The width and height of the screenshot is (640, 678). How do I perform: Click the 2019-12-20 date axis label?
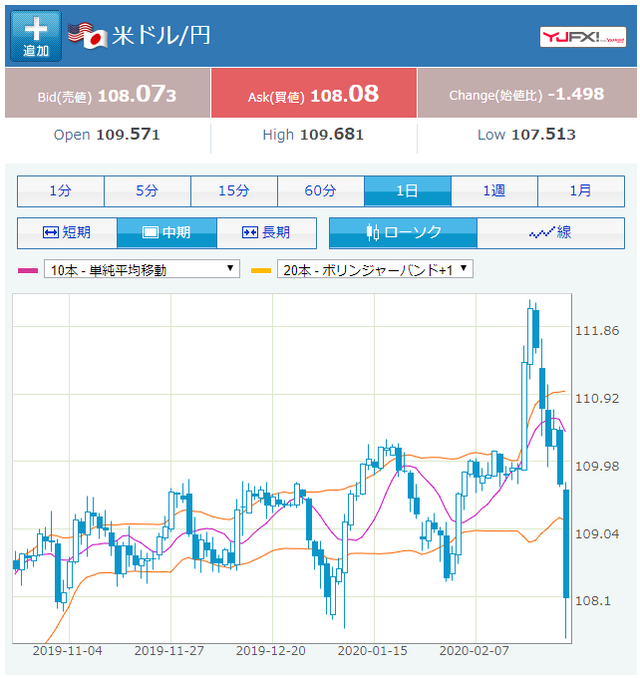tap(271, 651)
